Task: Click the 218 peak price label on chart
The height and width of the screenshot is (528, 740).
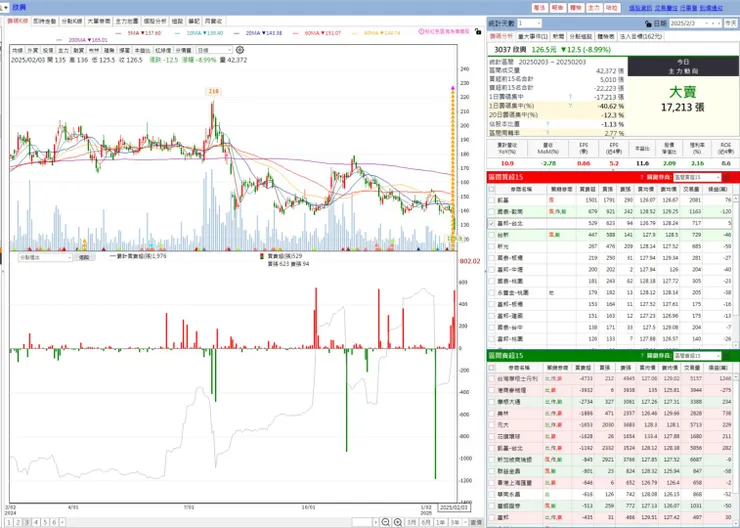Action: (213, 91)
